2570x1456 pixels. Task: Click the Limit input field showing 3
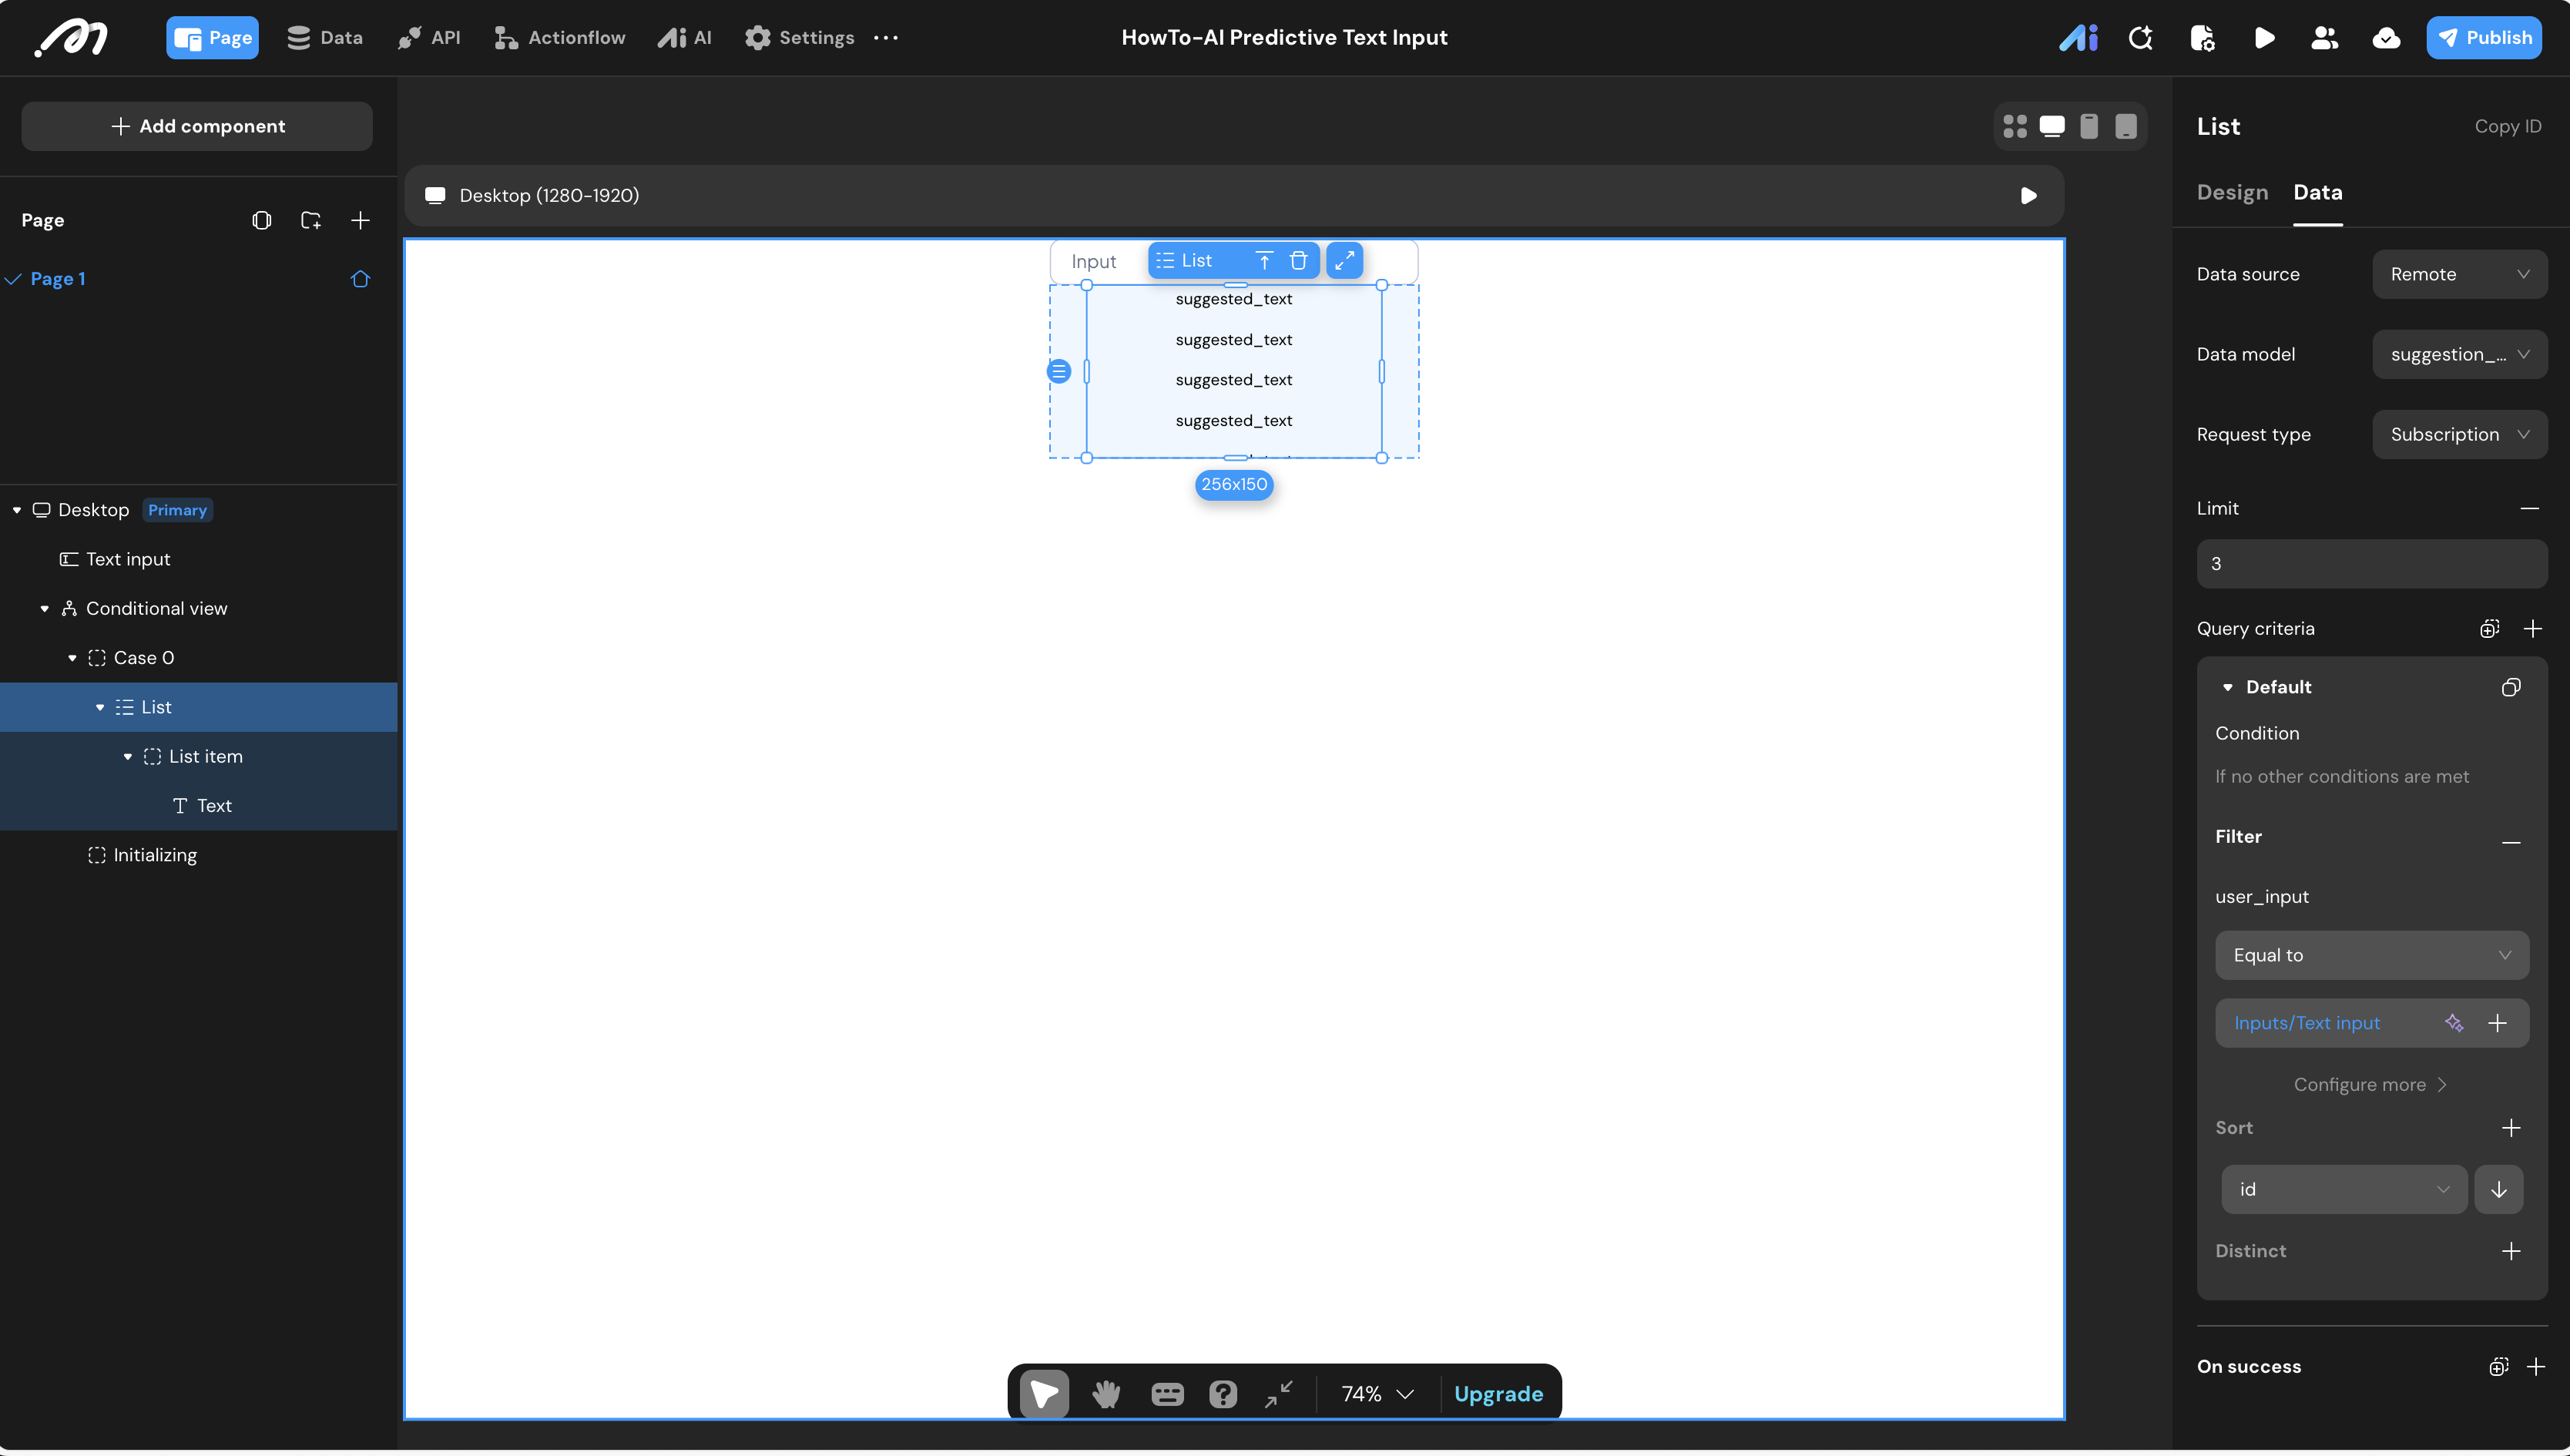click(2371, 564)
